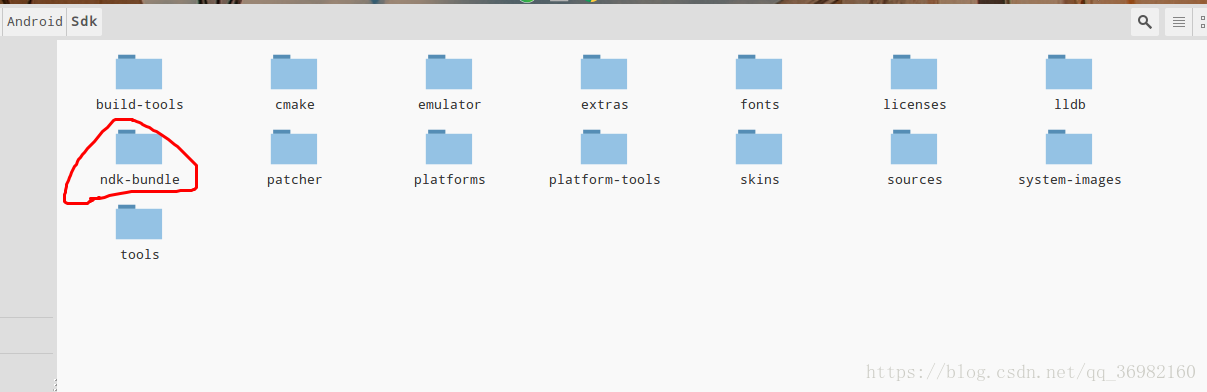Click the 'licenses' name label
Screen dimensions: 1207x392
pyautogui.click(x=915, y=105)
